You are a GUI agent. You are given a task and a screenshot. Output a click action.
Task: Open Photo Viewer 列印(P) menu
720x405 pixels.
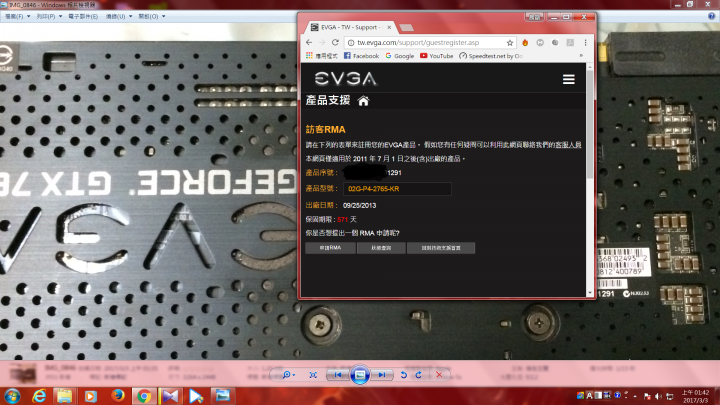49,16
